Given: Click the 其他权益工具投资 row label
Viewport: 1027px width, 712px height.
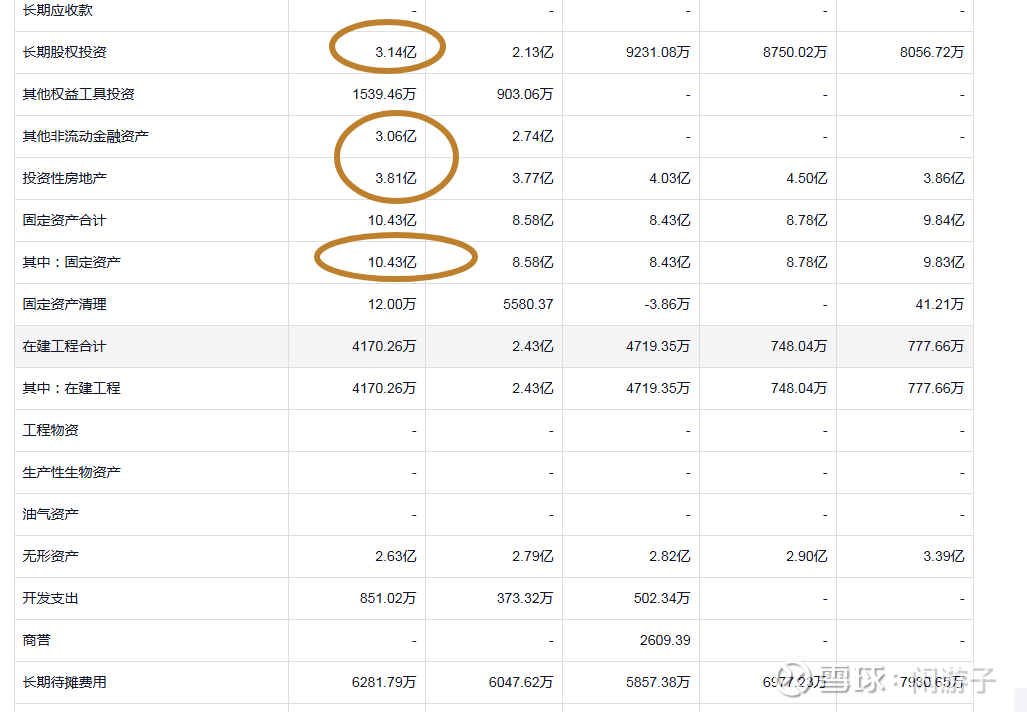Looking at the screenshot, I should click(x=78, y=95).
